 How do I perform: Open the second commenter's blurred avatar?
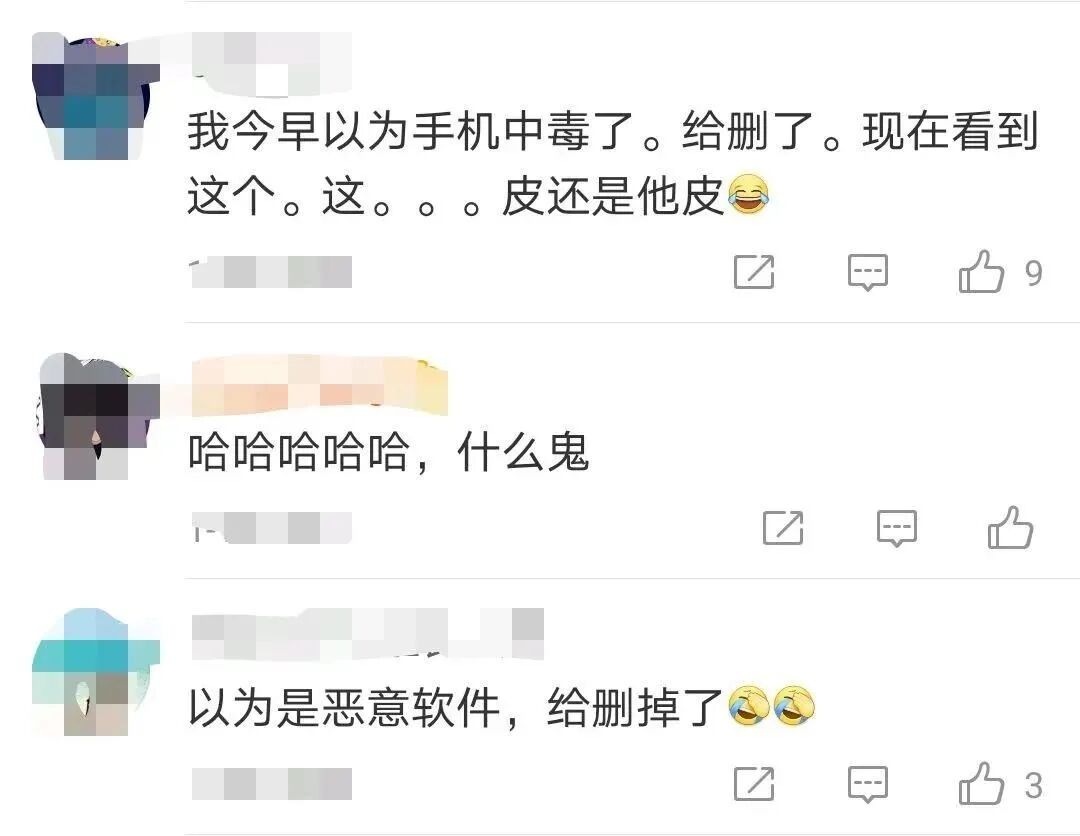click(x=96, y=416)
